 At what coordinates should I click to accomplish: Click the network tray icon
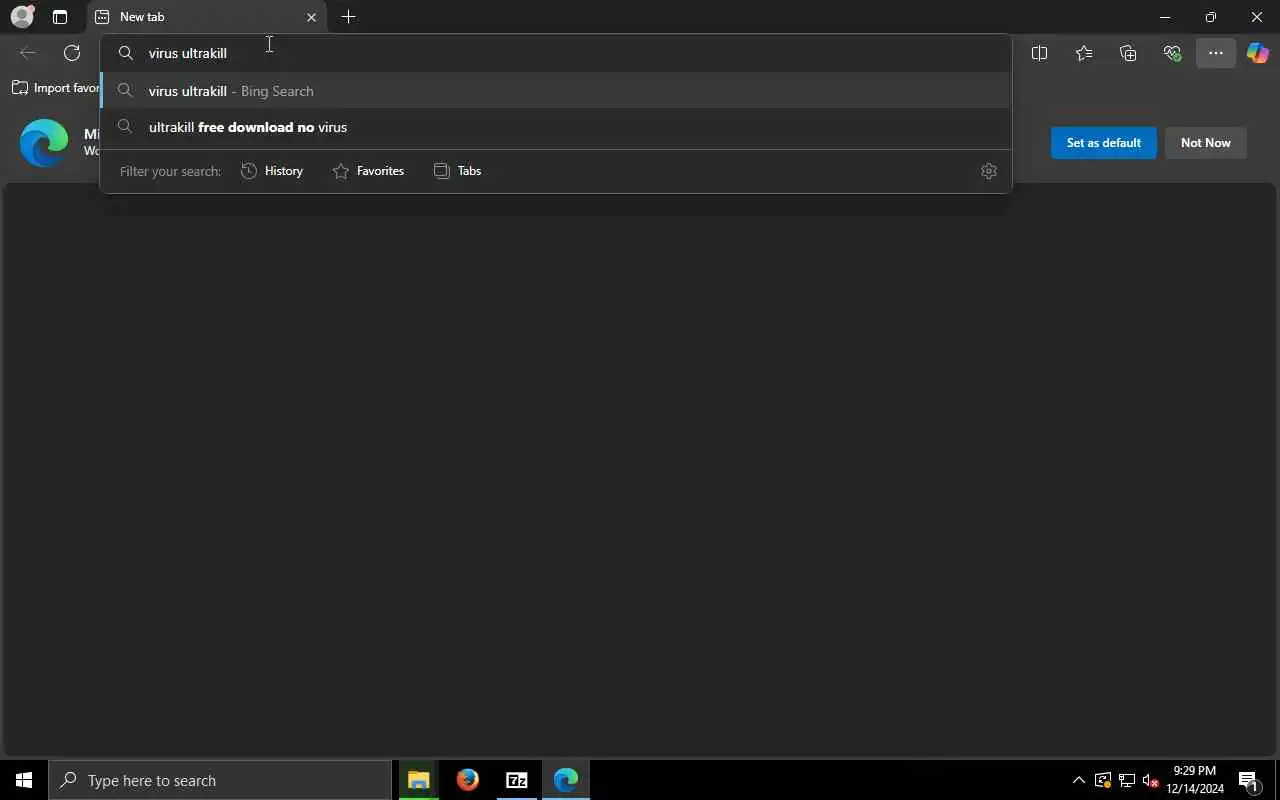[1127, 780]
